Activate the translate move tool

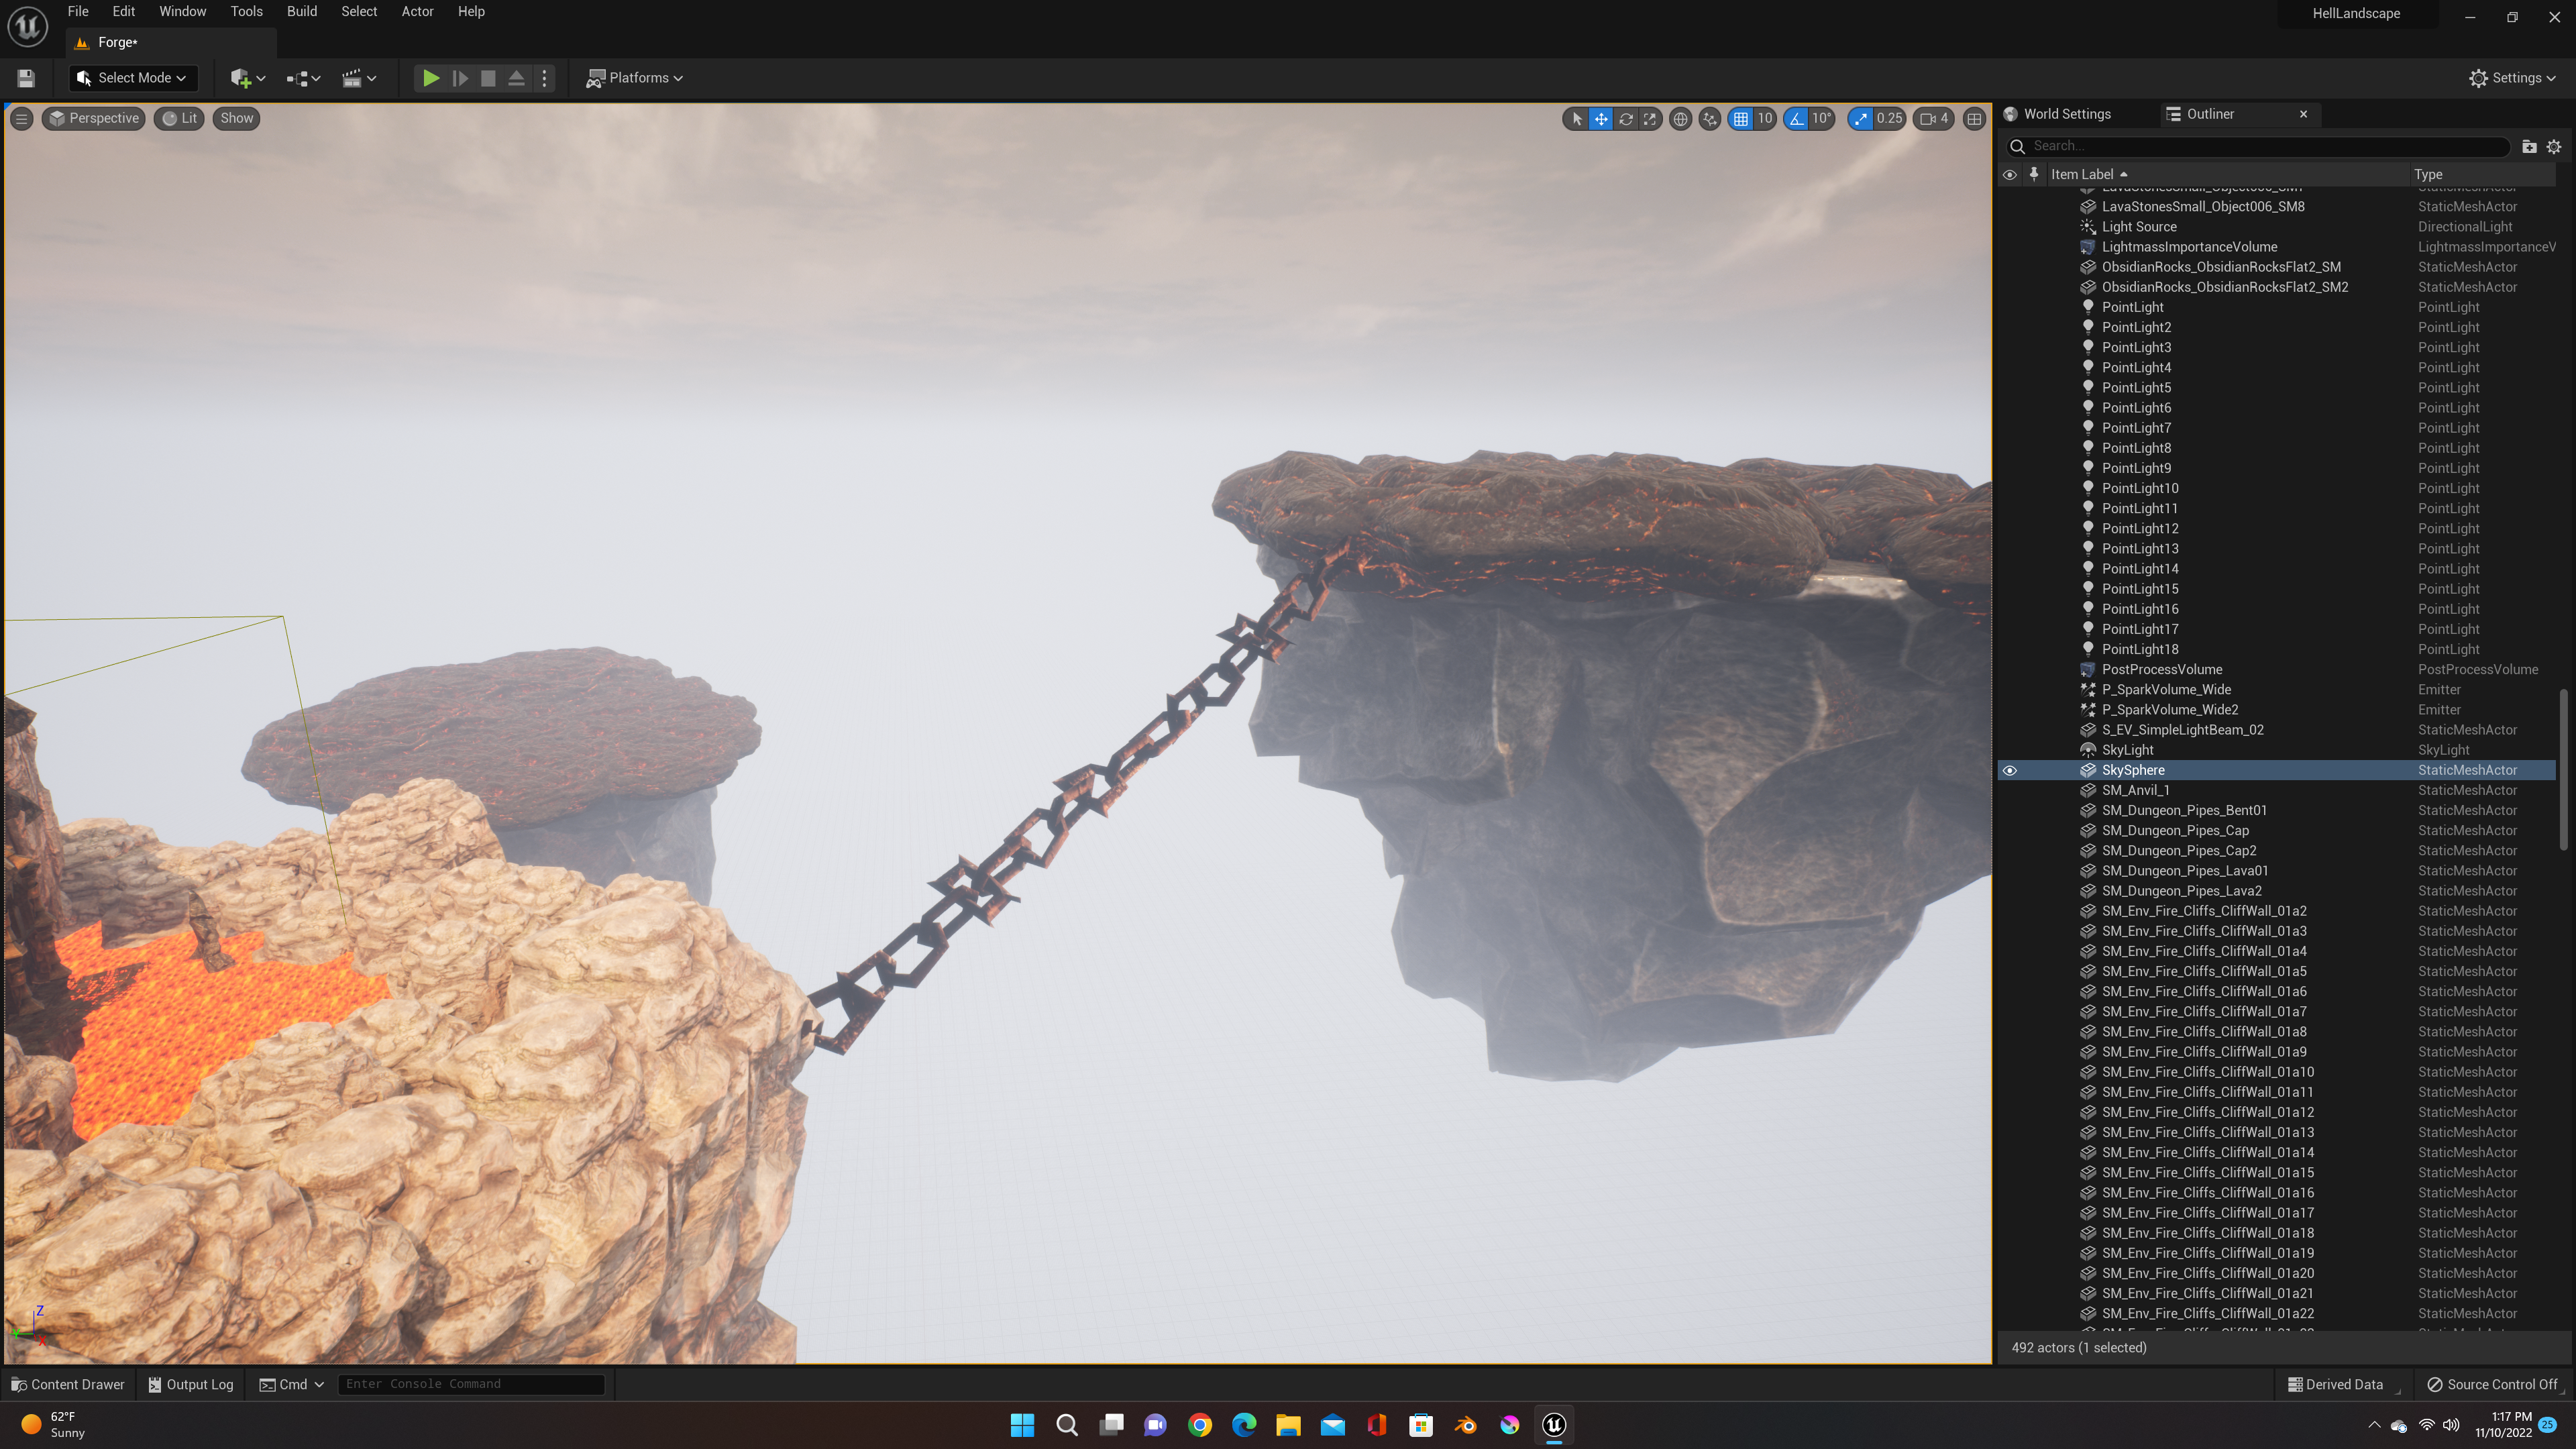coord(1601,119)
